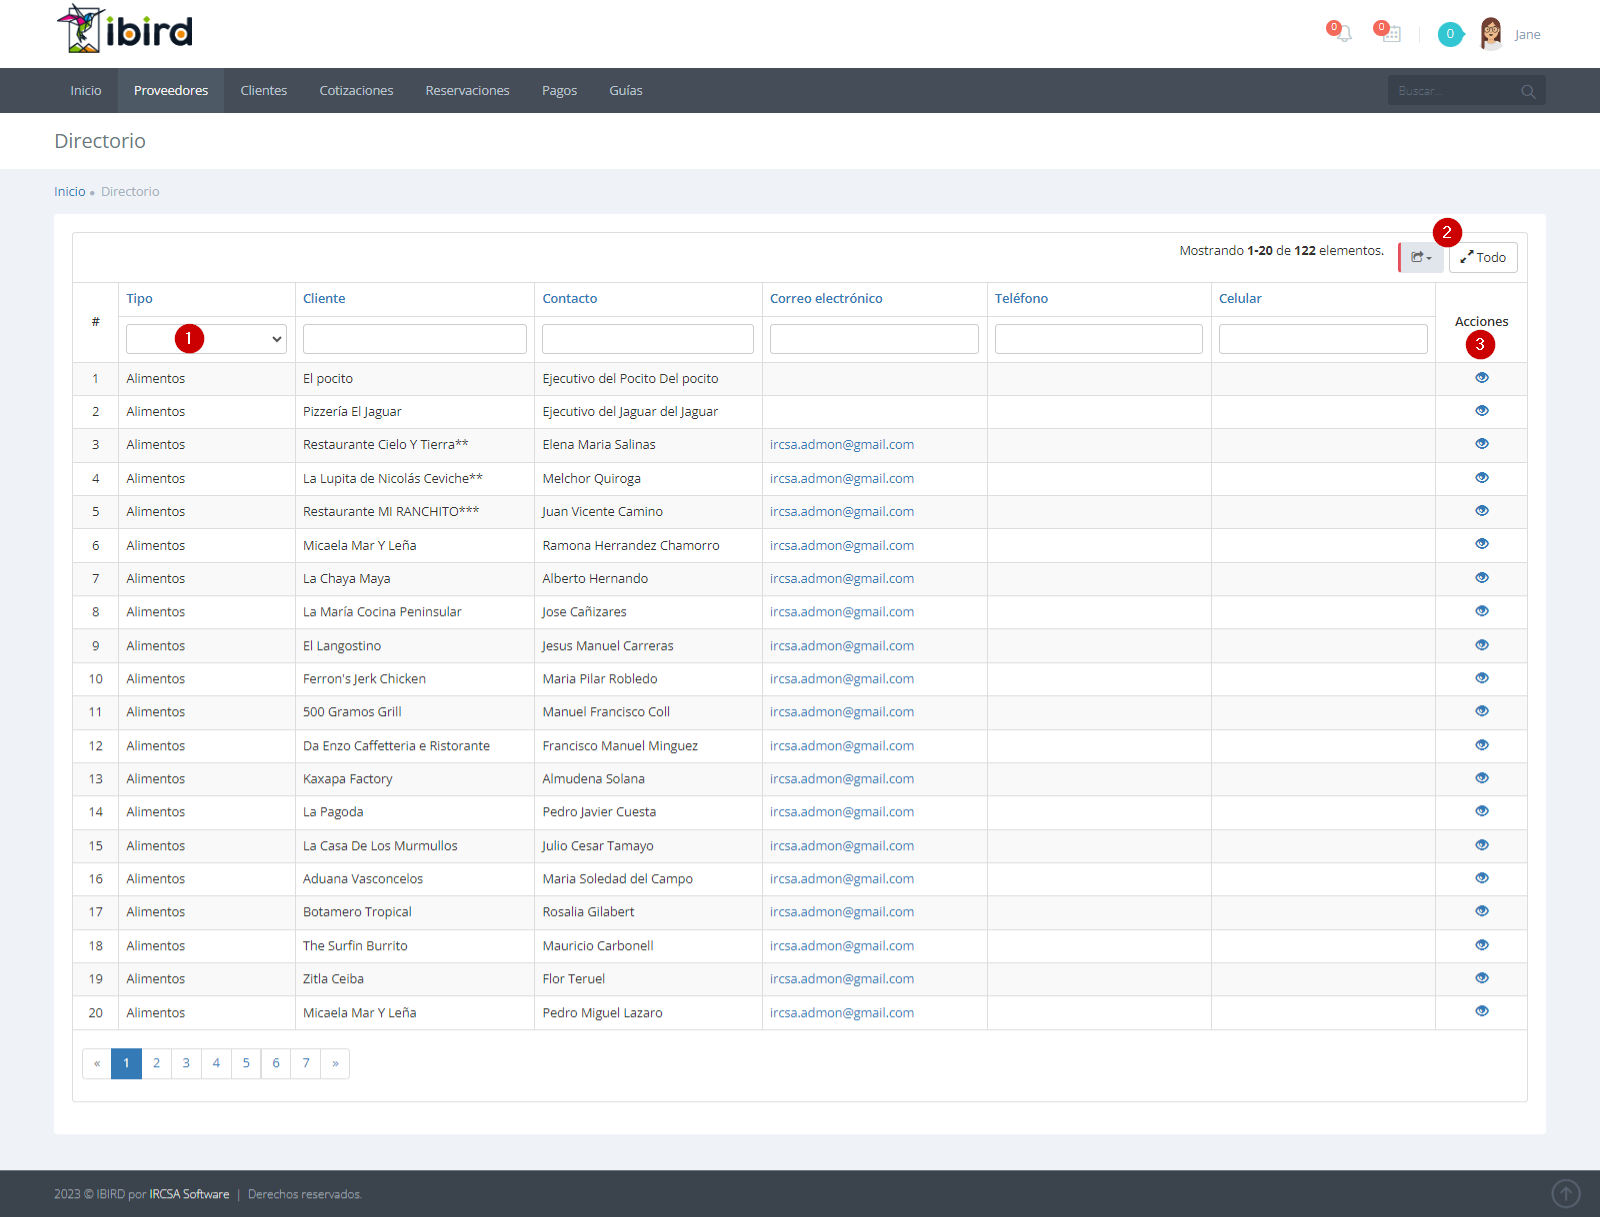Click the Inicio breadcrumb link
The width and height of the screenshot is (1600, 1217).
(x=70, y=192)
